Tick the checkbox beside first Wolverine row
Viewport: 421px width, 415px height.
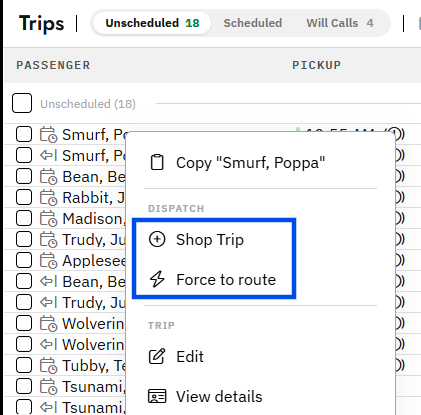(x=24, y=323)
